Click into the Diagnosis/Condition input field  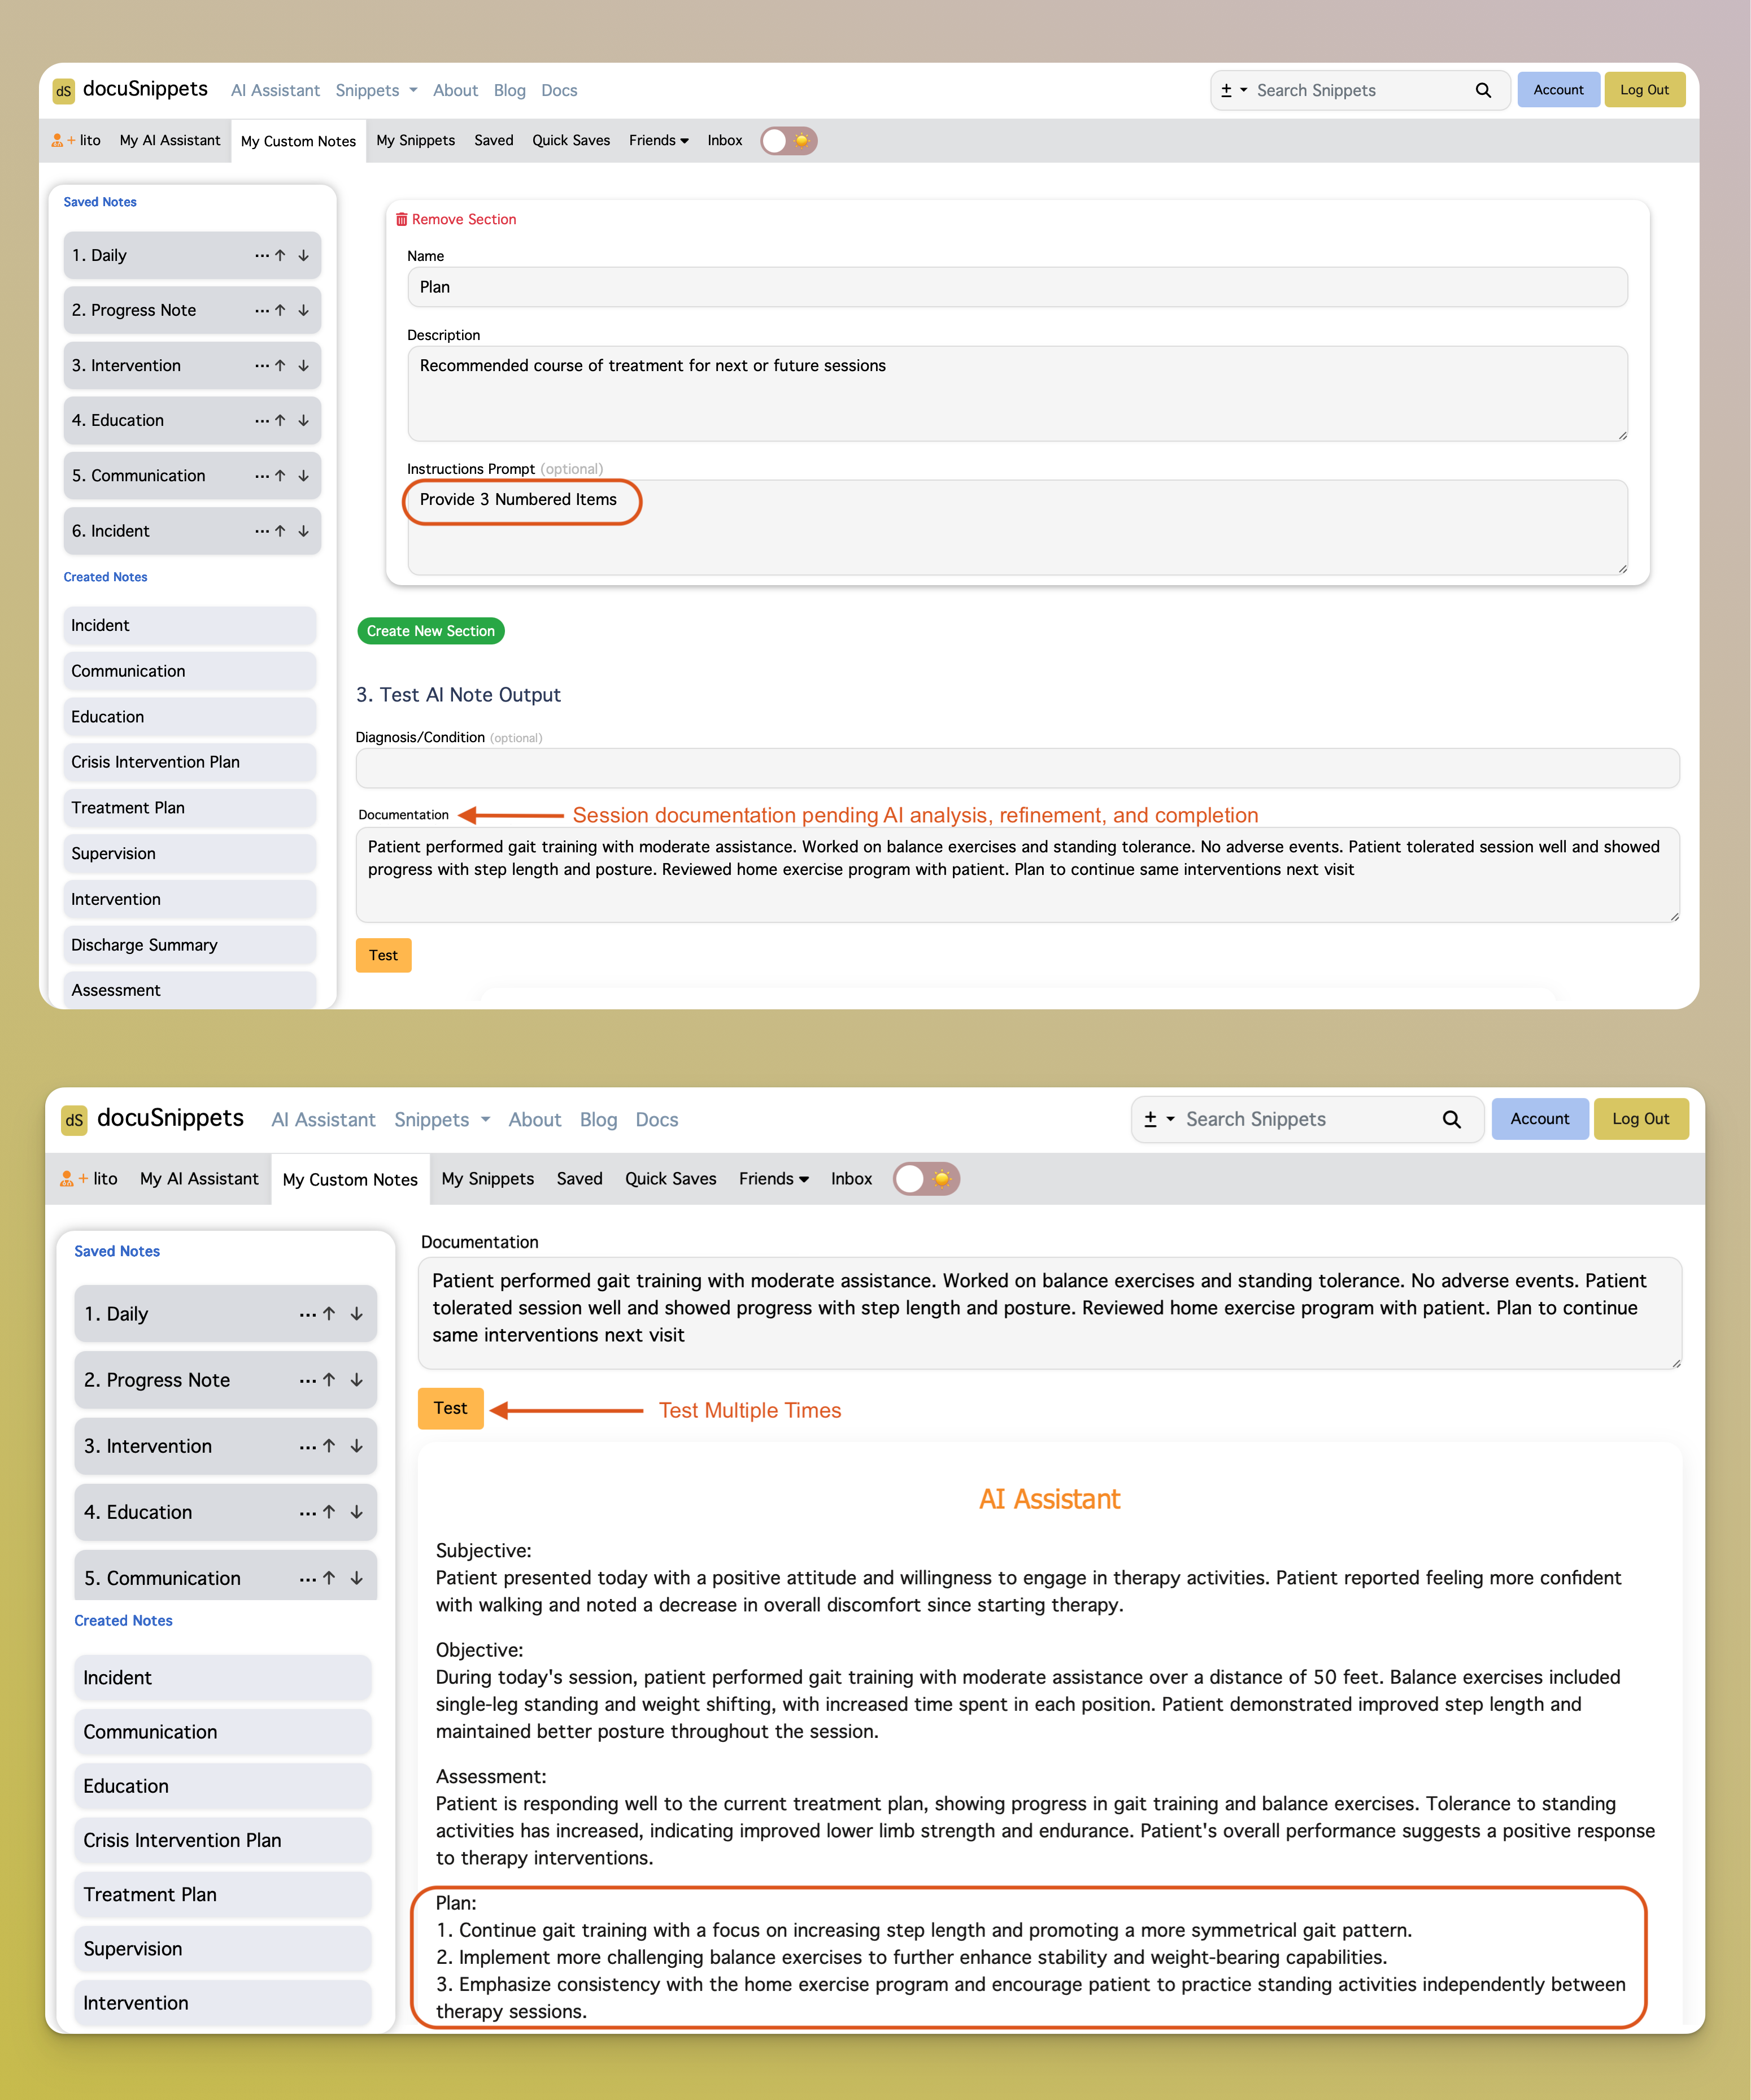[1016, 768]
